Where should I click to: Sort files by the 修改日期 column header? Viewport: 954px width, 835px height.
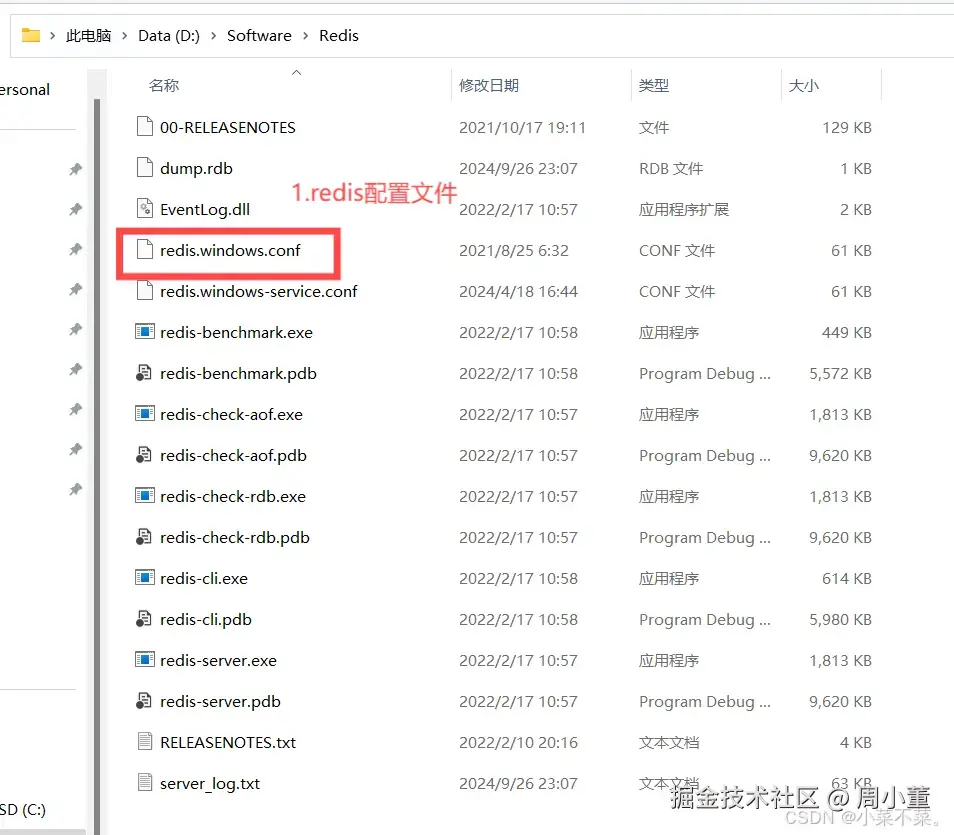coord(489,85)
